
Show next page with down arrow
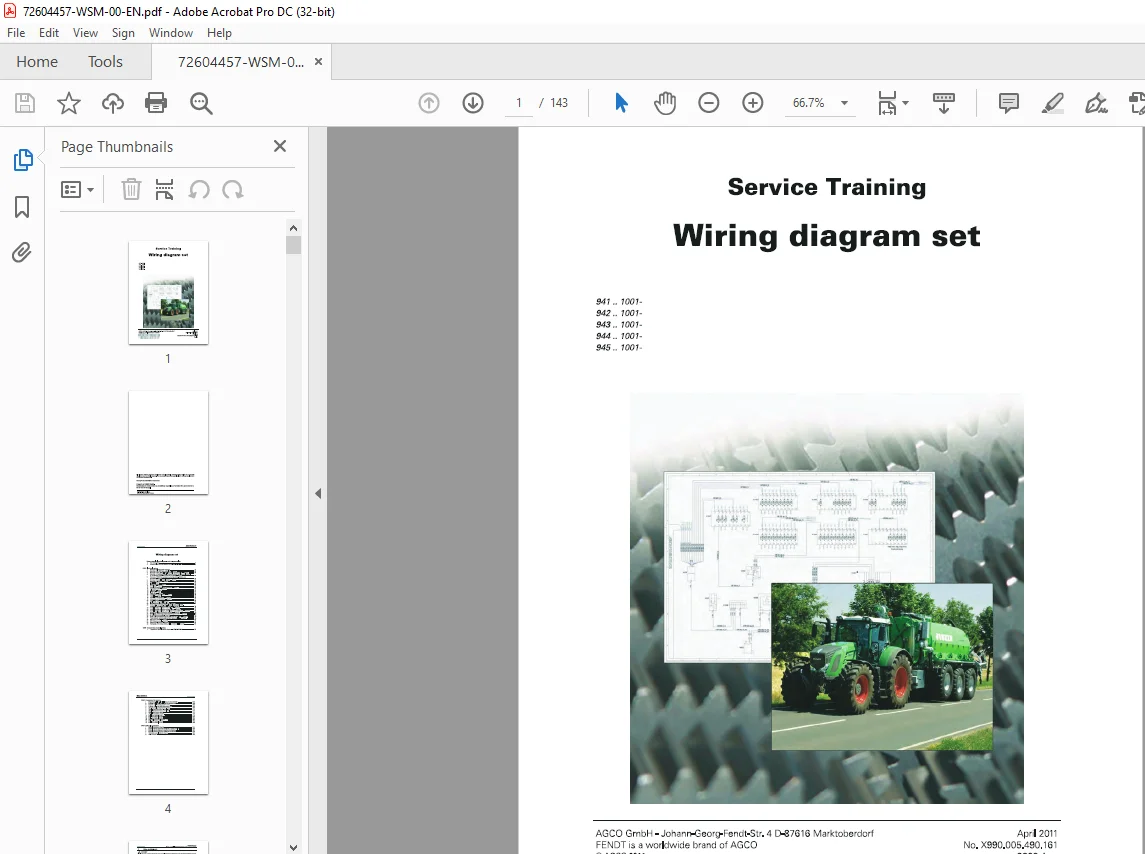click(472, 103)
